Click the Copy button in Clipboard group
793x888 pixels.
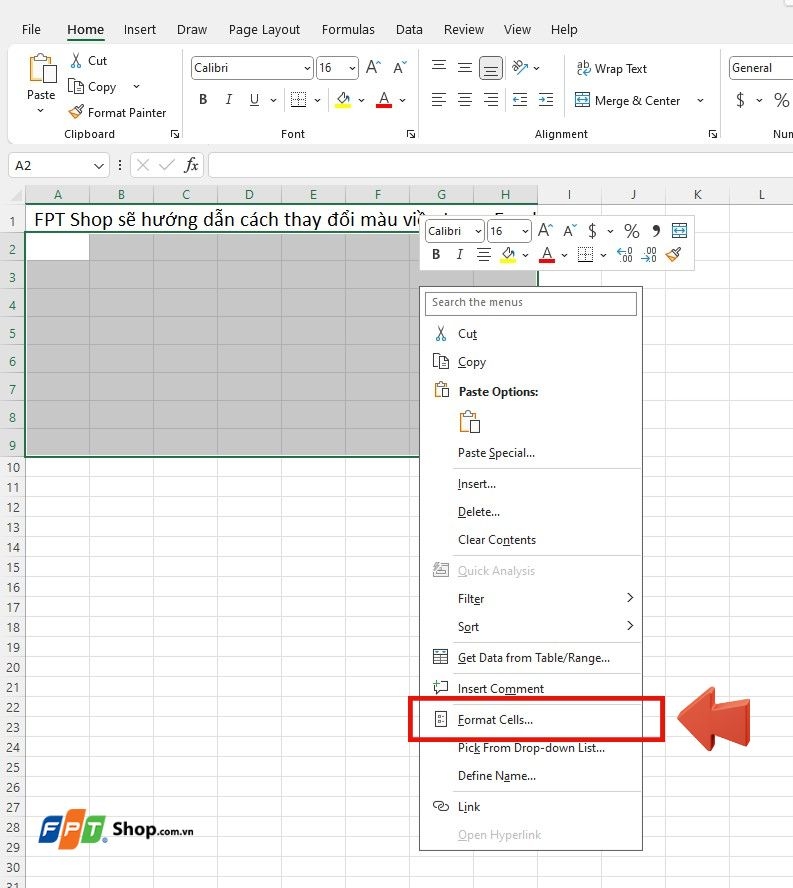(92, 87)
